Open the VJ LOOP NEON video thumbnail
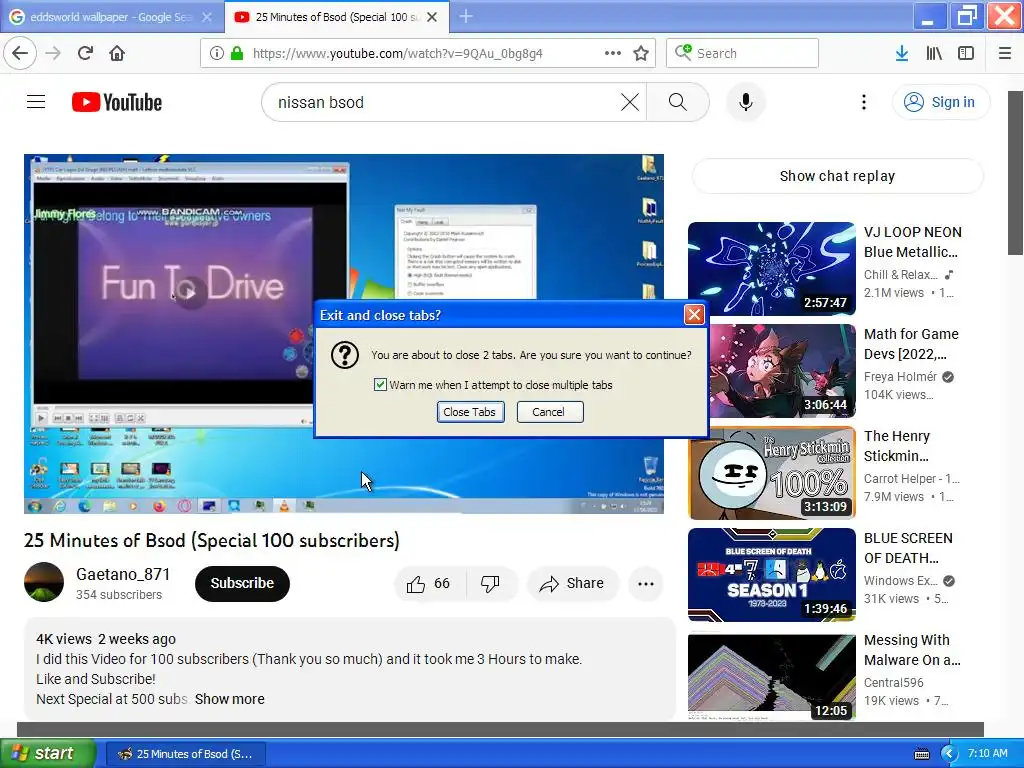Image resolution: width=1024 pixels, height=768 pixels. pyautogui.click(x=772, y=268)
